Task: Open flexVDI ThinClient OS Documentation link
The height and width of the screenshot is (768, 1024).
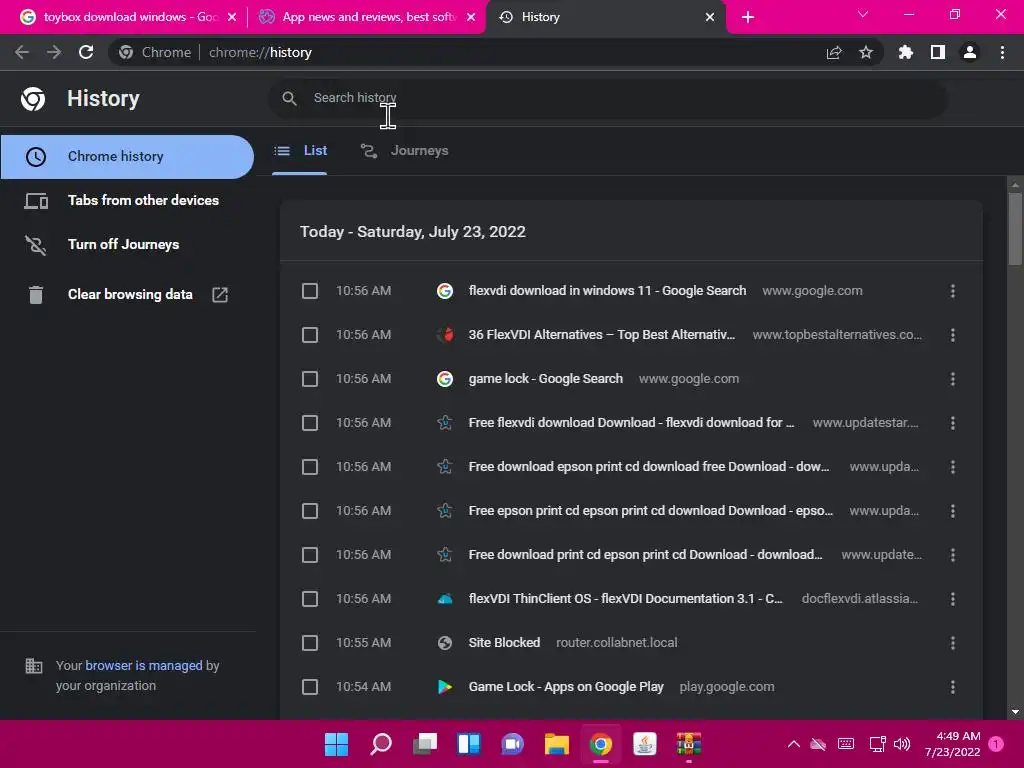Action: (625, 599)
